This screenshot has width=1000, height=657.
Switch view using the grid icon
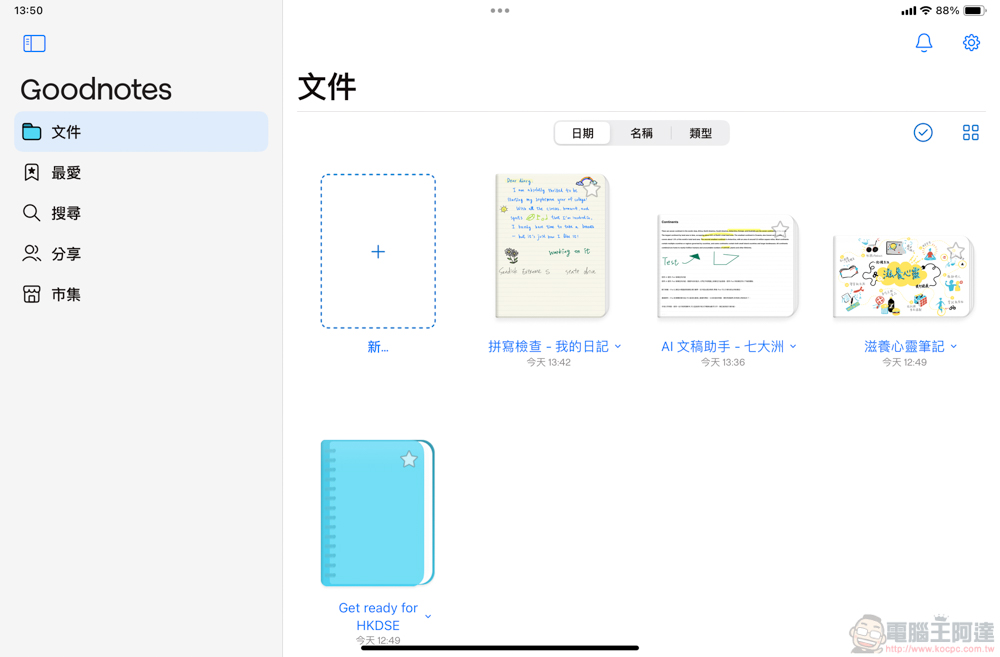click(971, 133)
